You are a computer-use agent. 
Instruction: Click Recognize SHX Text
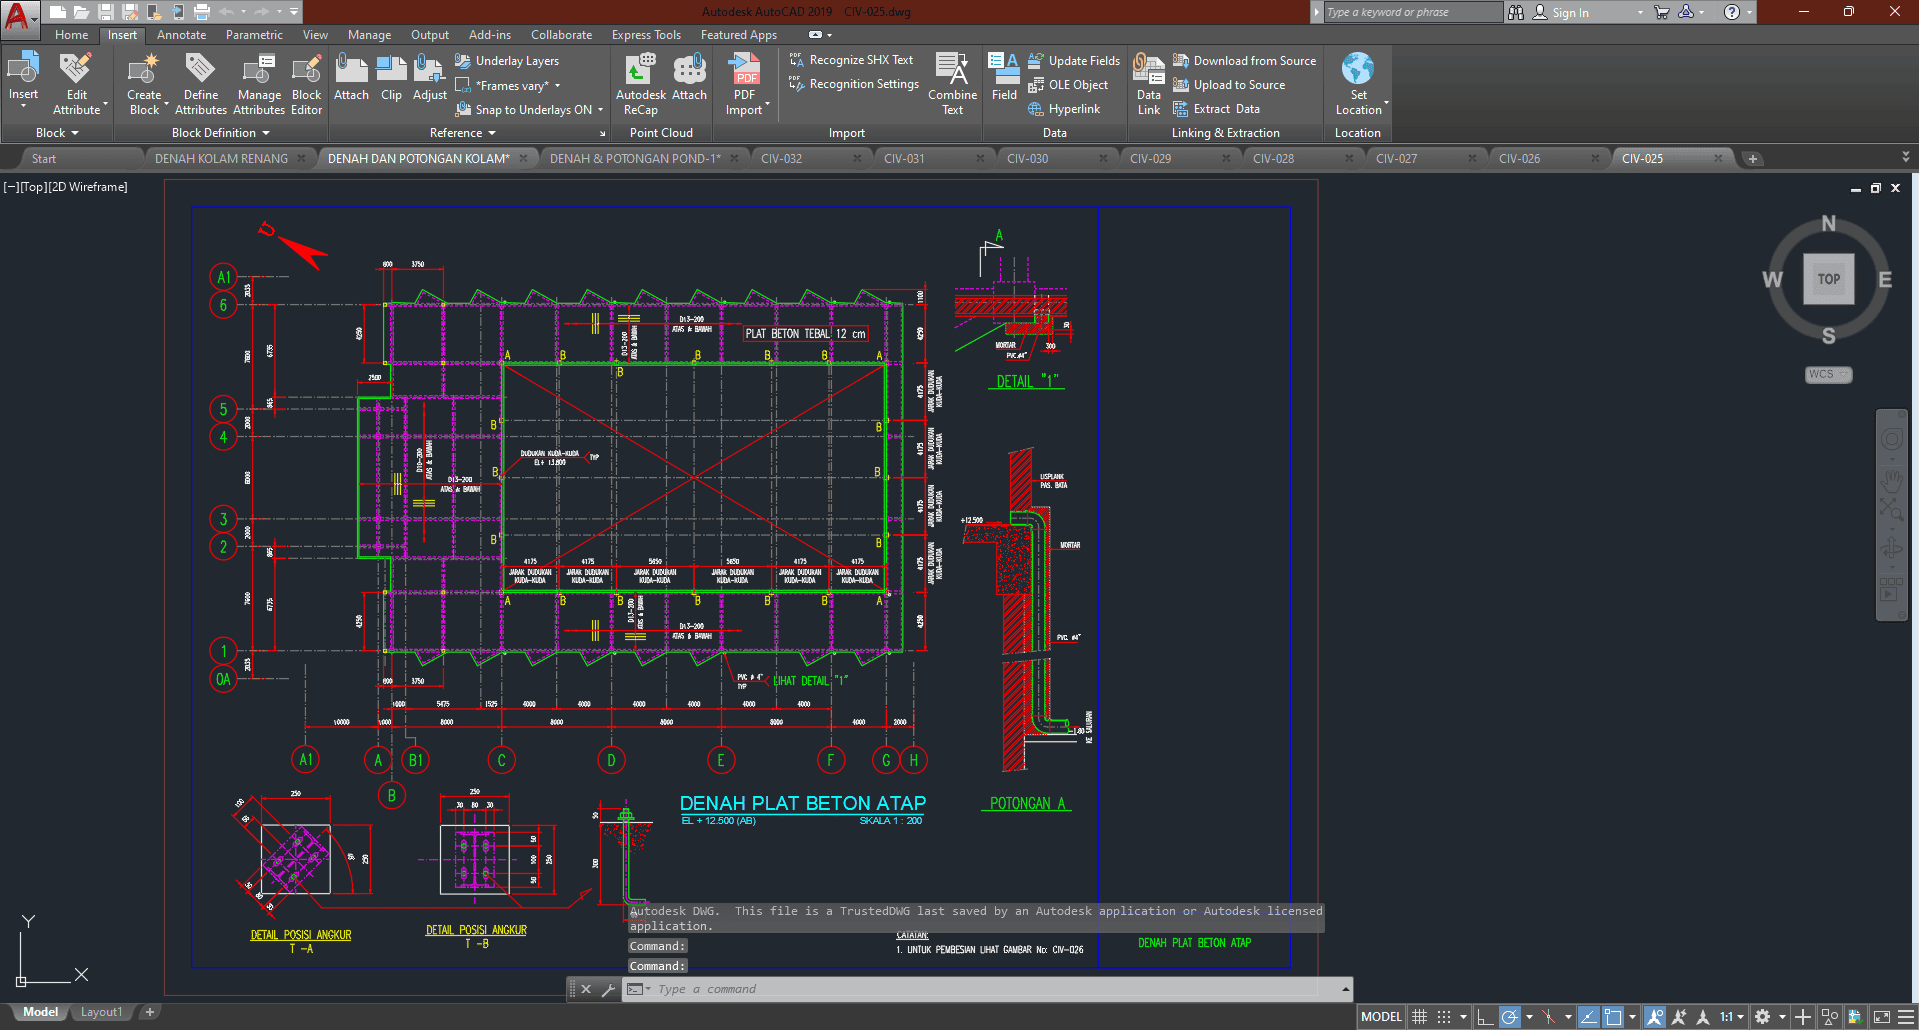coord(860,60)
